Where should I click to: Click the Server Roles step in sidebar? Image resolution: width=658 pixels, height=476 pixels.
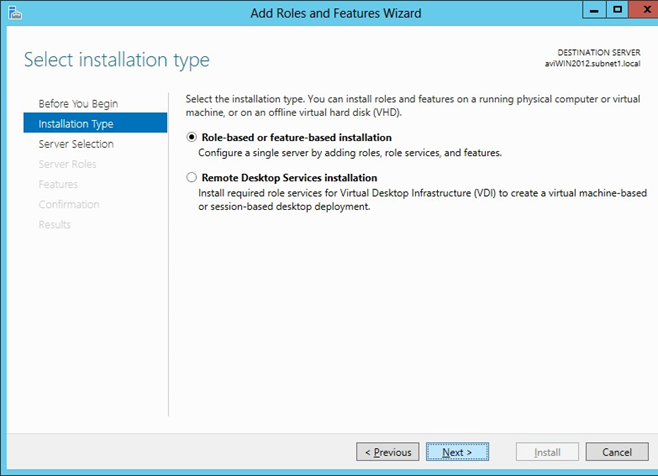[67, 164]
